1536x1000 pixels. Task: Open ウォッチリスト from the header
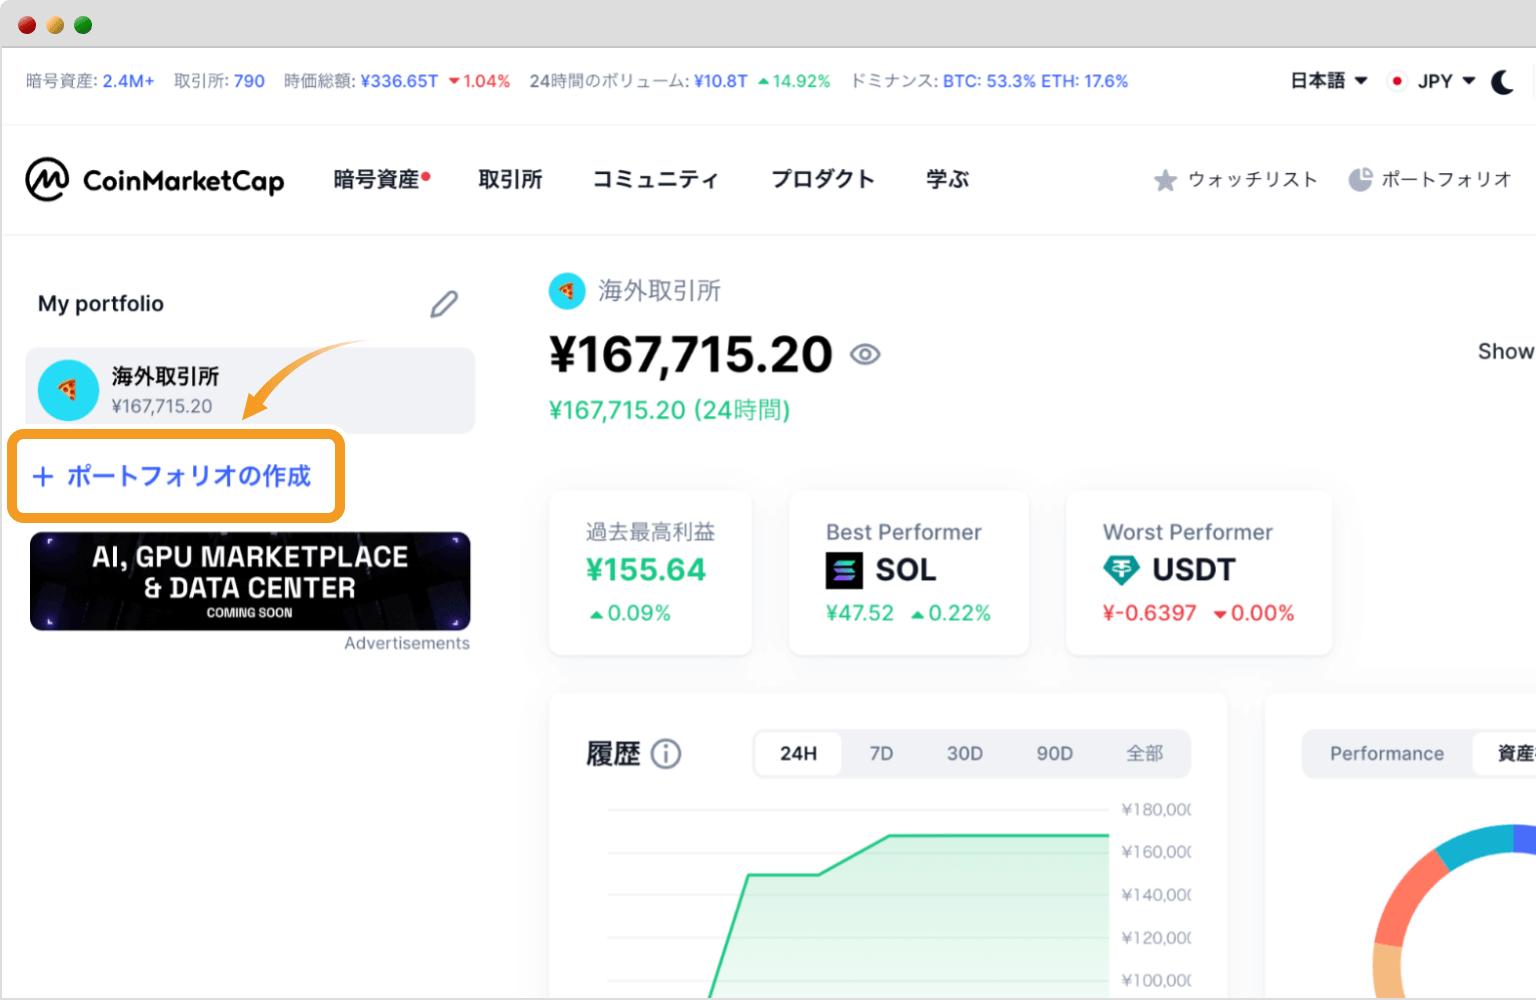1236,180
